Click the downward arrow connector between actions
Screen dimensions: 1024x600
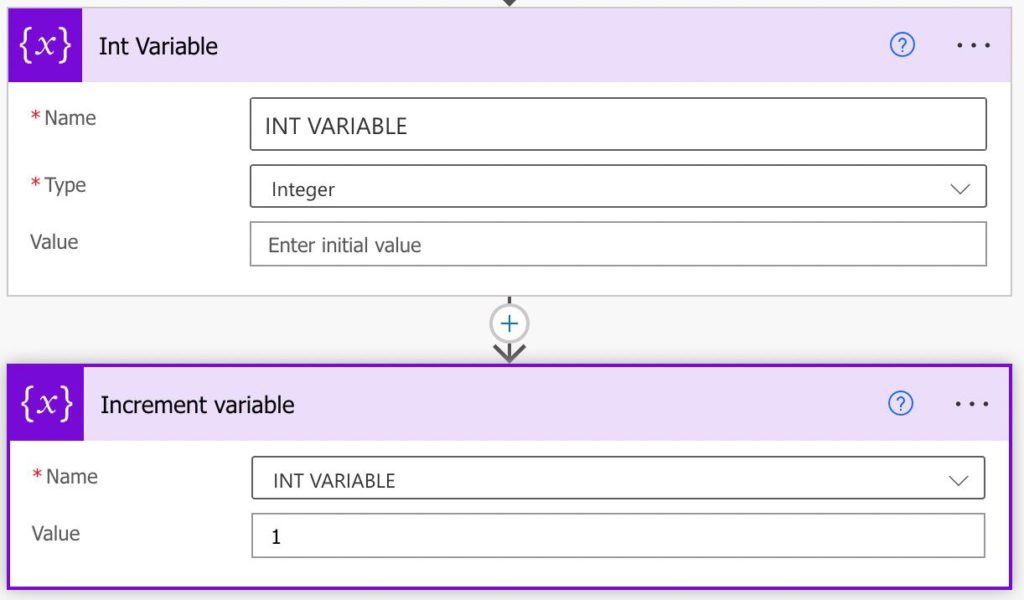(x=510, y=352)
